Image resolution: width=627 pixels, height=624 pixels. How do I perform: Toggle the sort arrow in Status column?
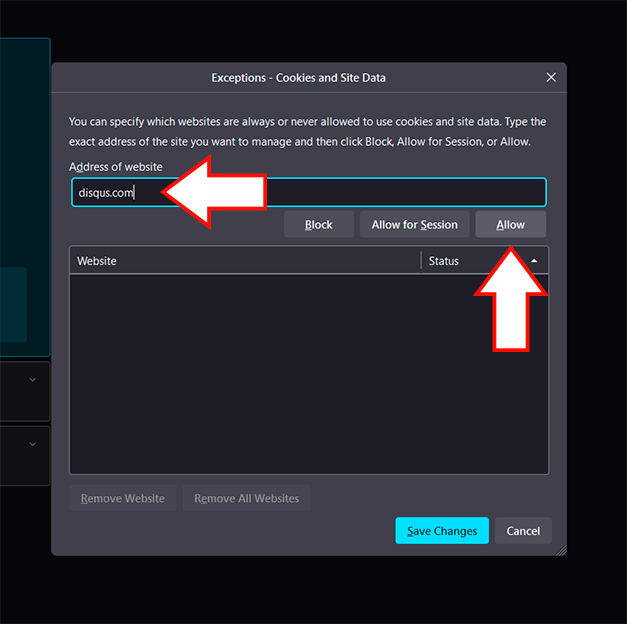click(534, 261)
